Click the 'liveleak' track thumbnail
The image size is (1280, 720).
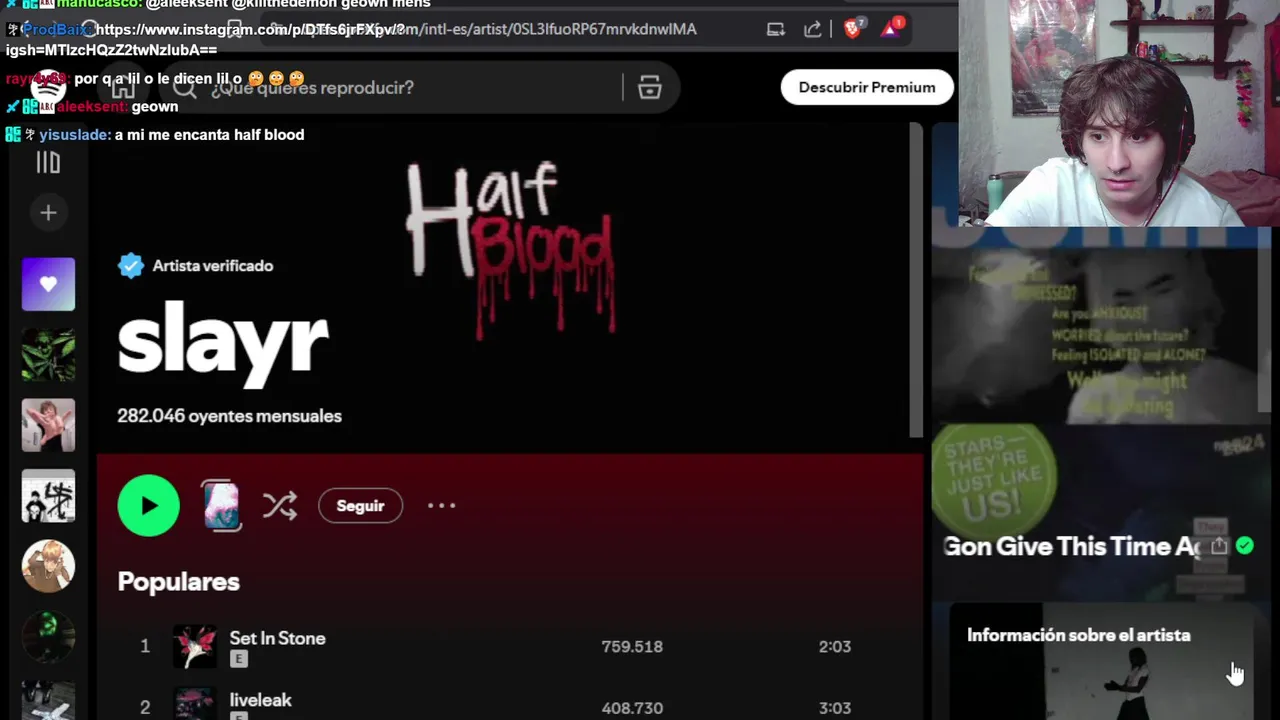[x=195, y=703]
